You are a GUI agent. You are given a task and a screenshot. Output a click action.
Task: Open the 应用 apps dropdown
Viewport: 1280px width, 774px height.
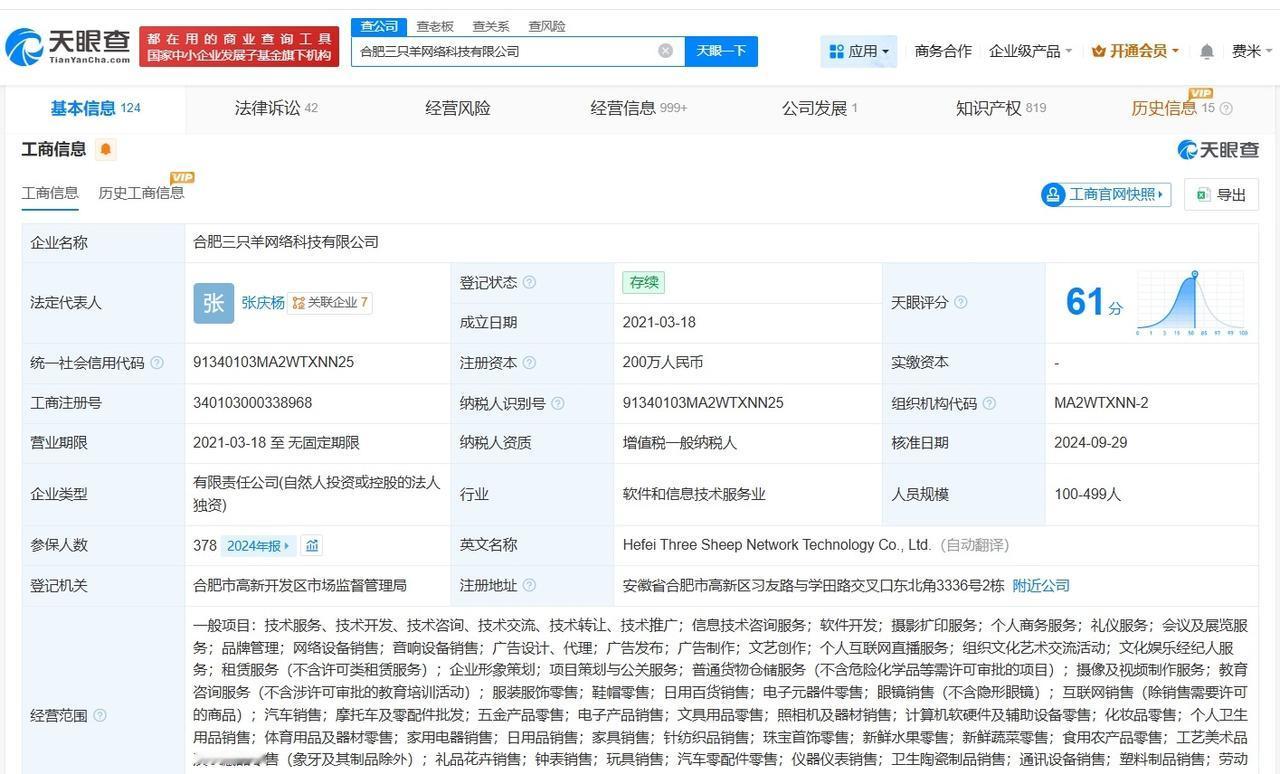[x=859, y=51]
